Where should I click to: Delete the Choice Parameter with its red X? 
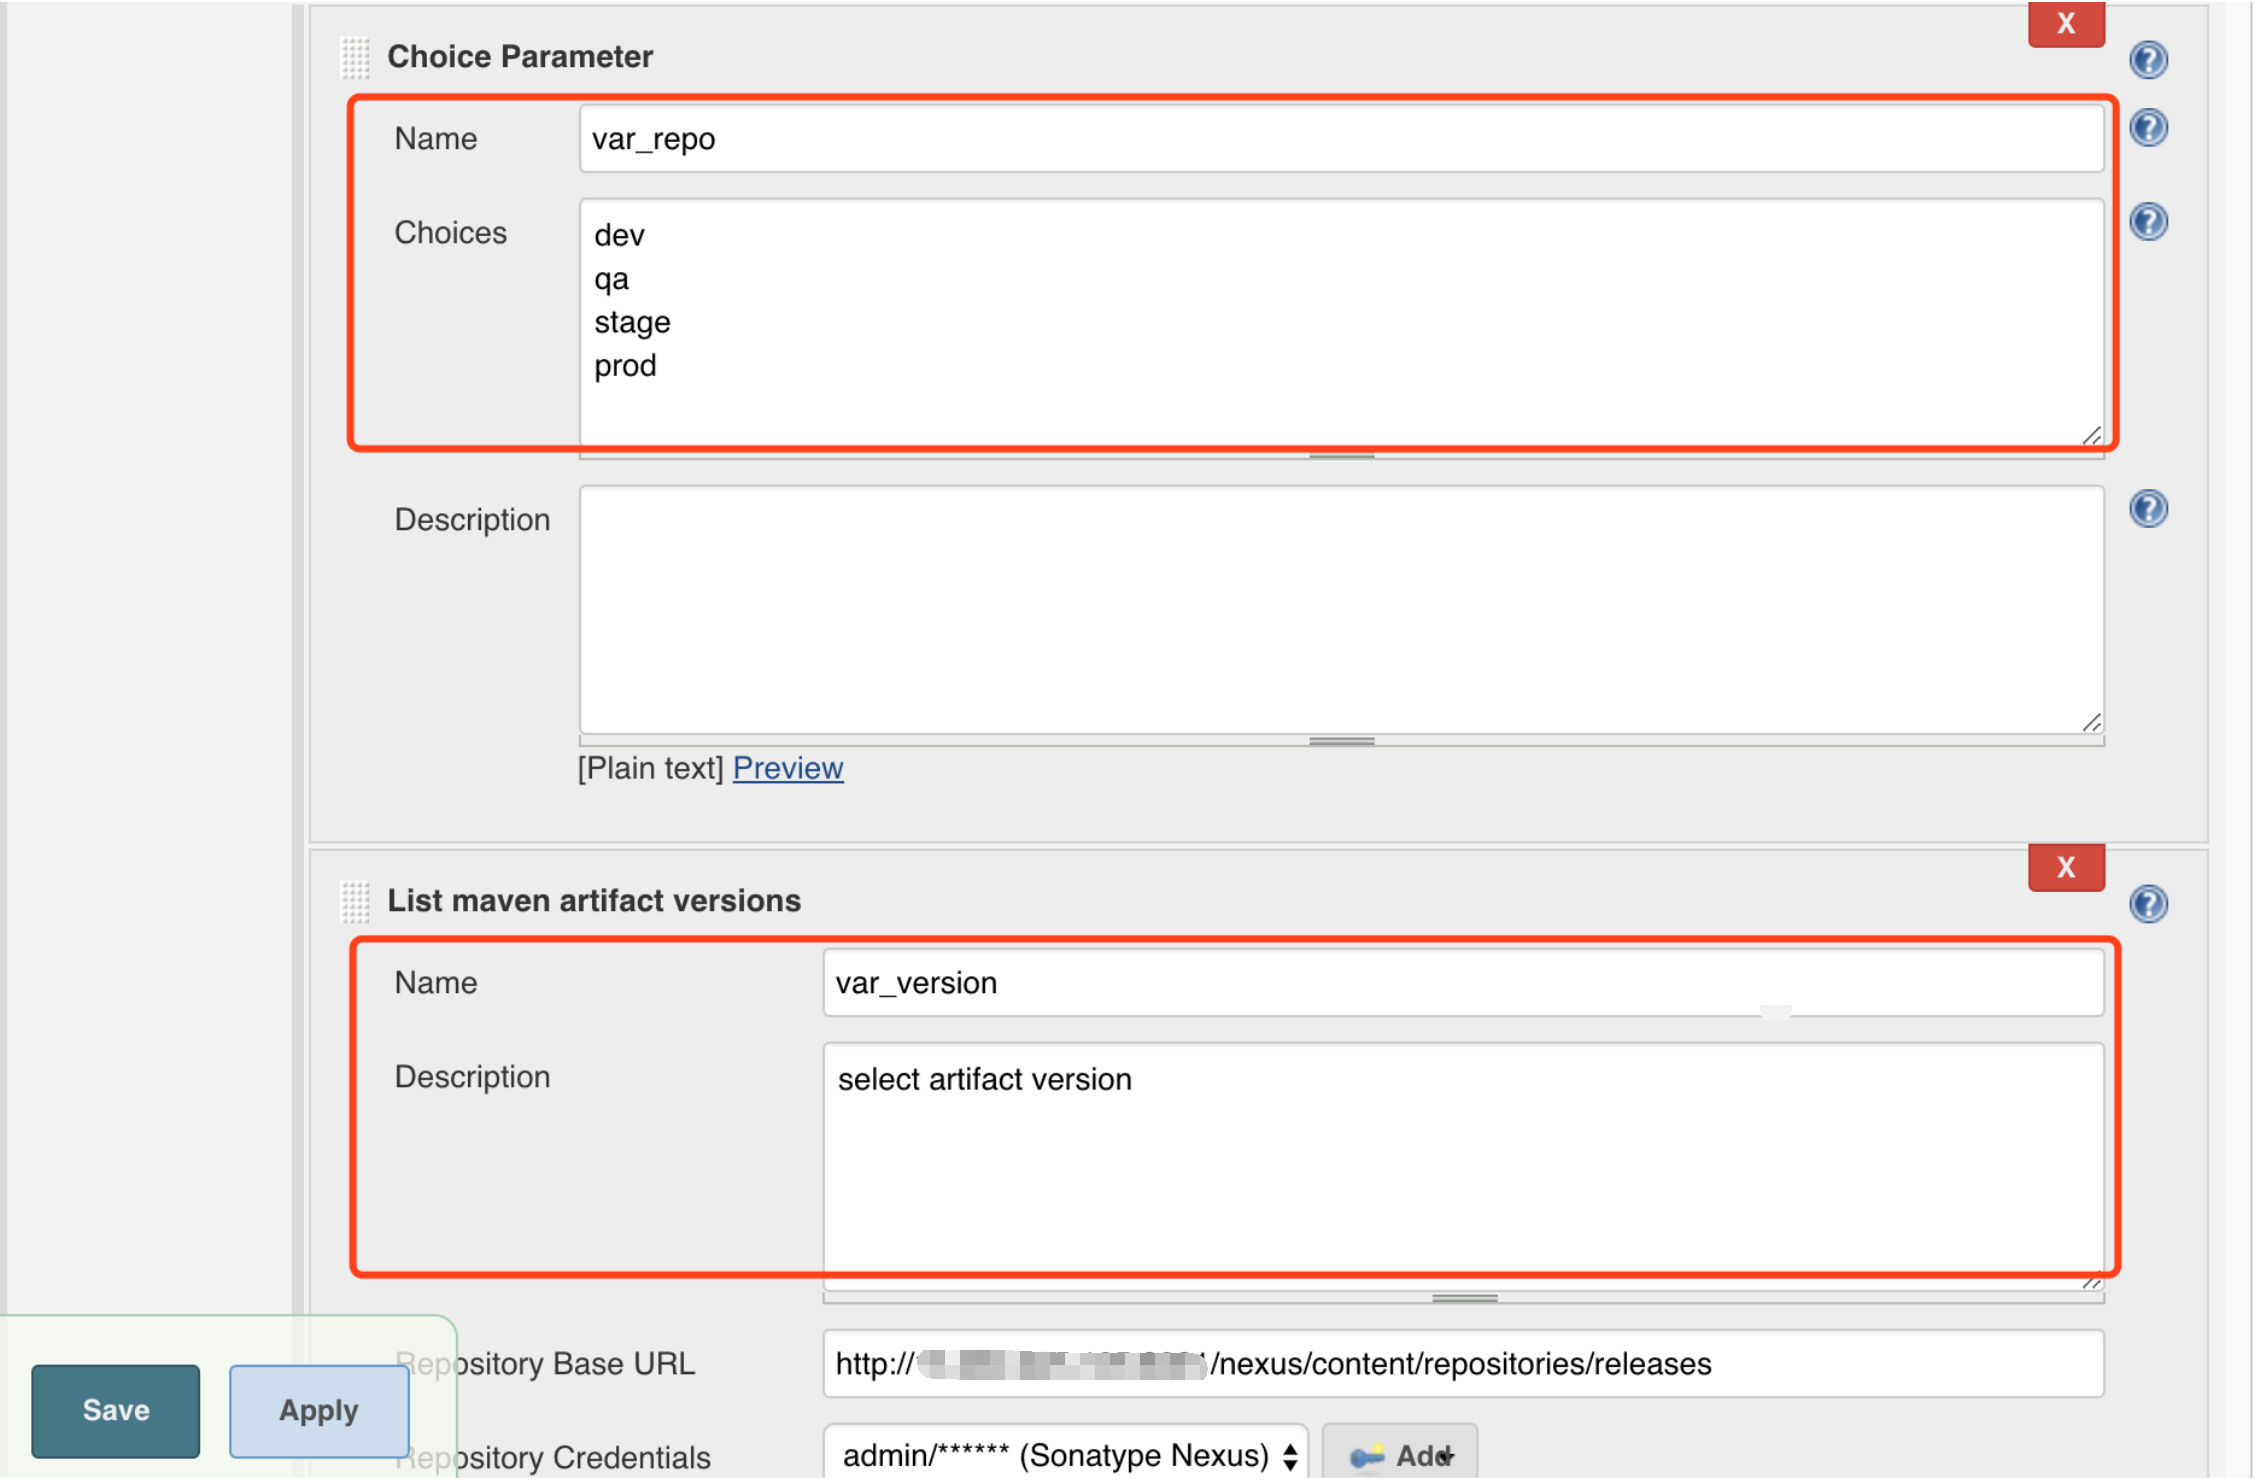pyautogui.click(x=2066, y=24)
